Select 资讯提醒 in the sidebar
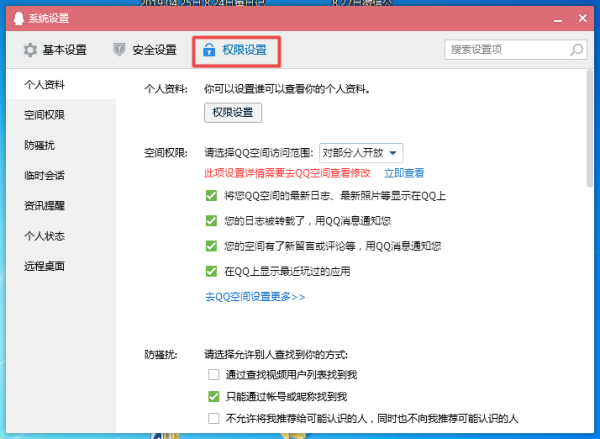The width and height of the screenshot is (600, 439). click(61, 206)
